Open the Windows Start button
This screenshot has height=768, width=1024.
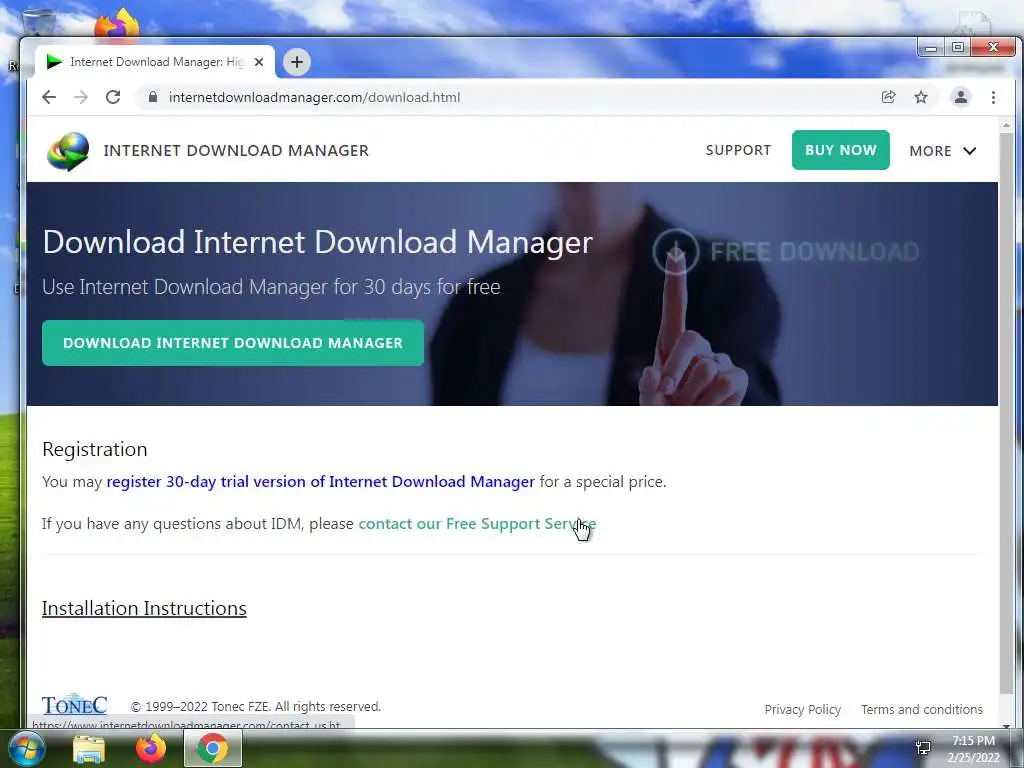26,748
